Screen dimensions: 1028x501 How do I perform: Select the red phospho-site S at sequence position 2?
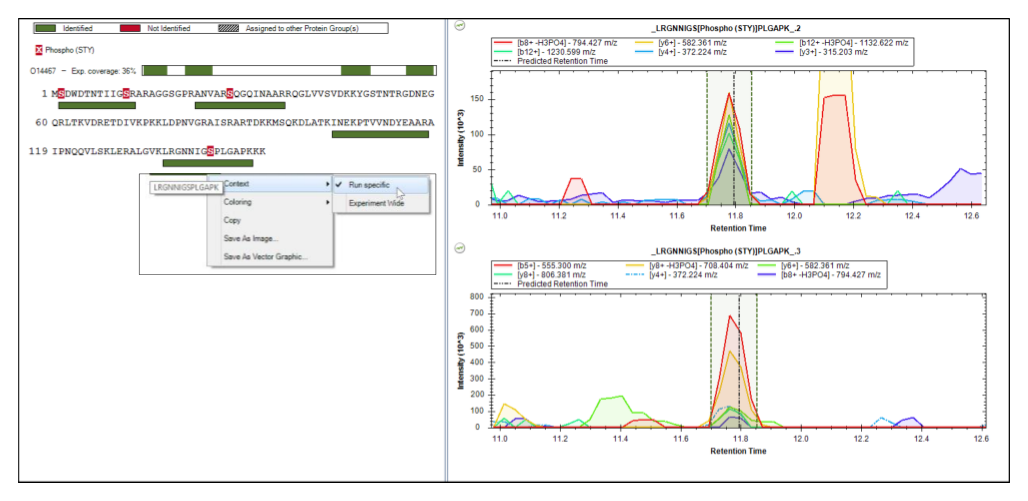(61, 94)
